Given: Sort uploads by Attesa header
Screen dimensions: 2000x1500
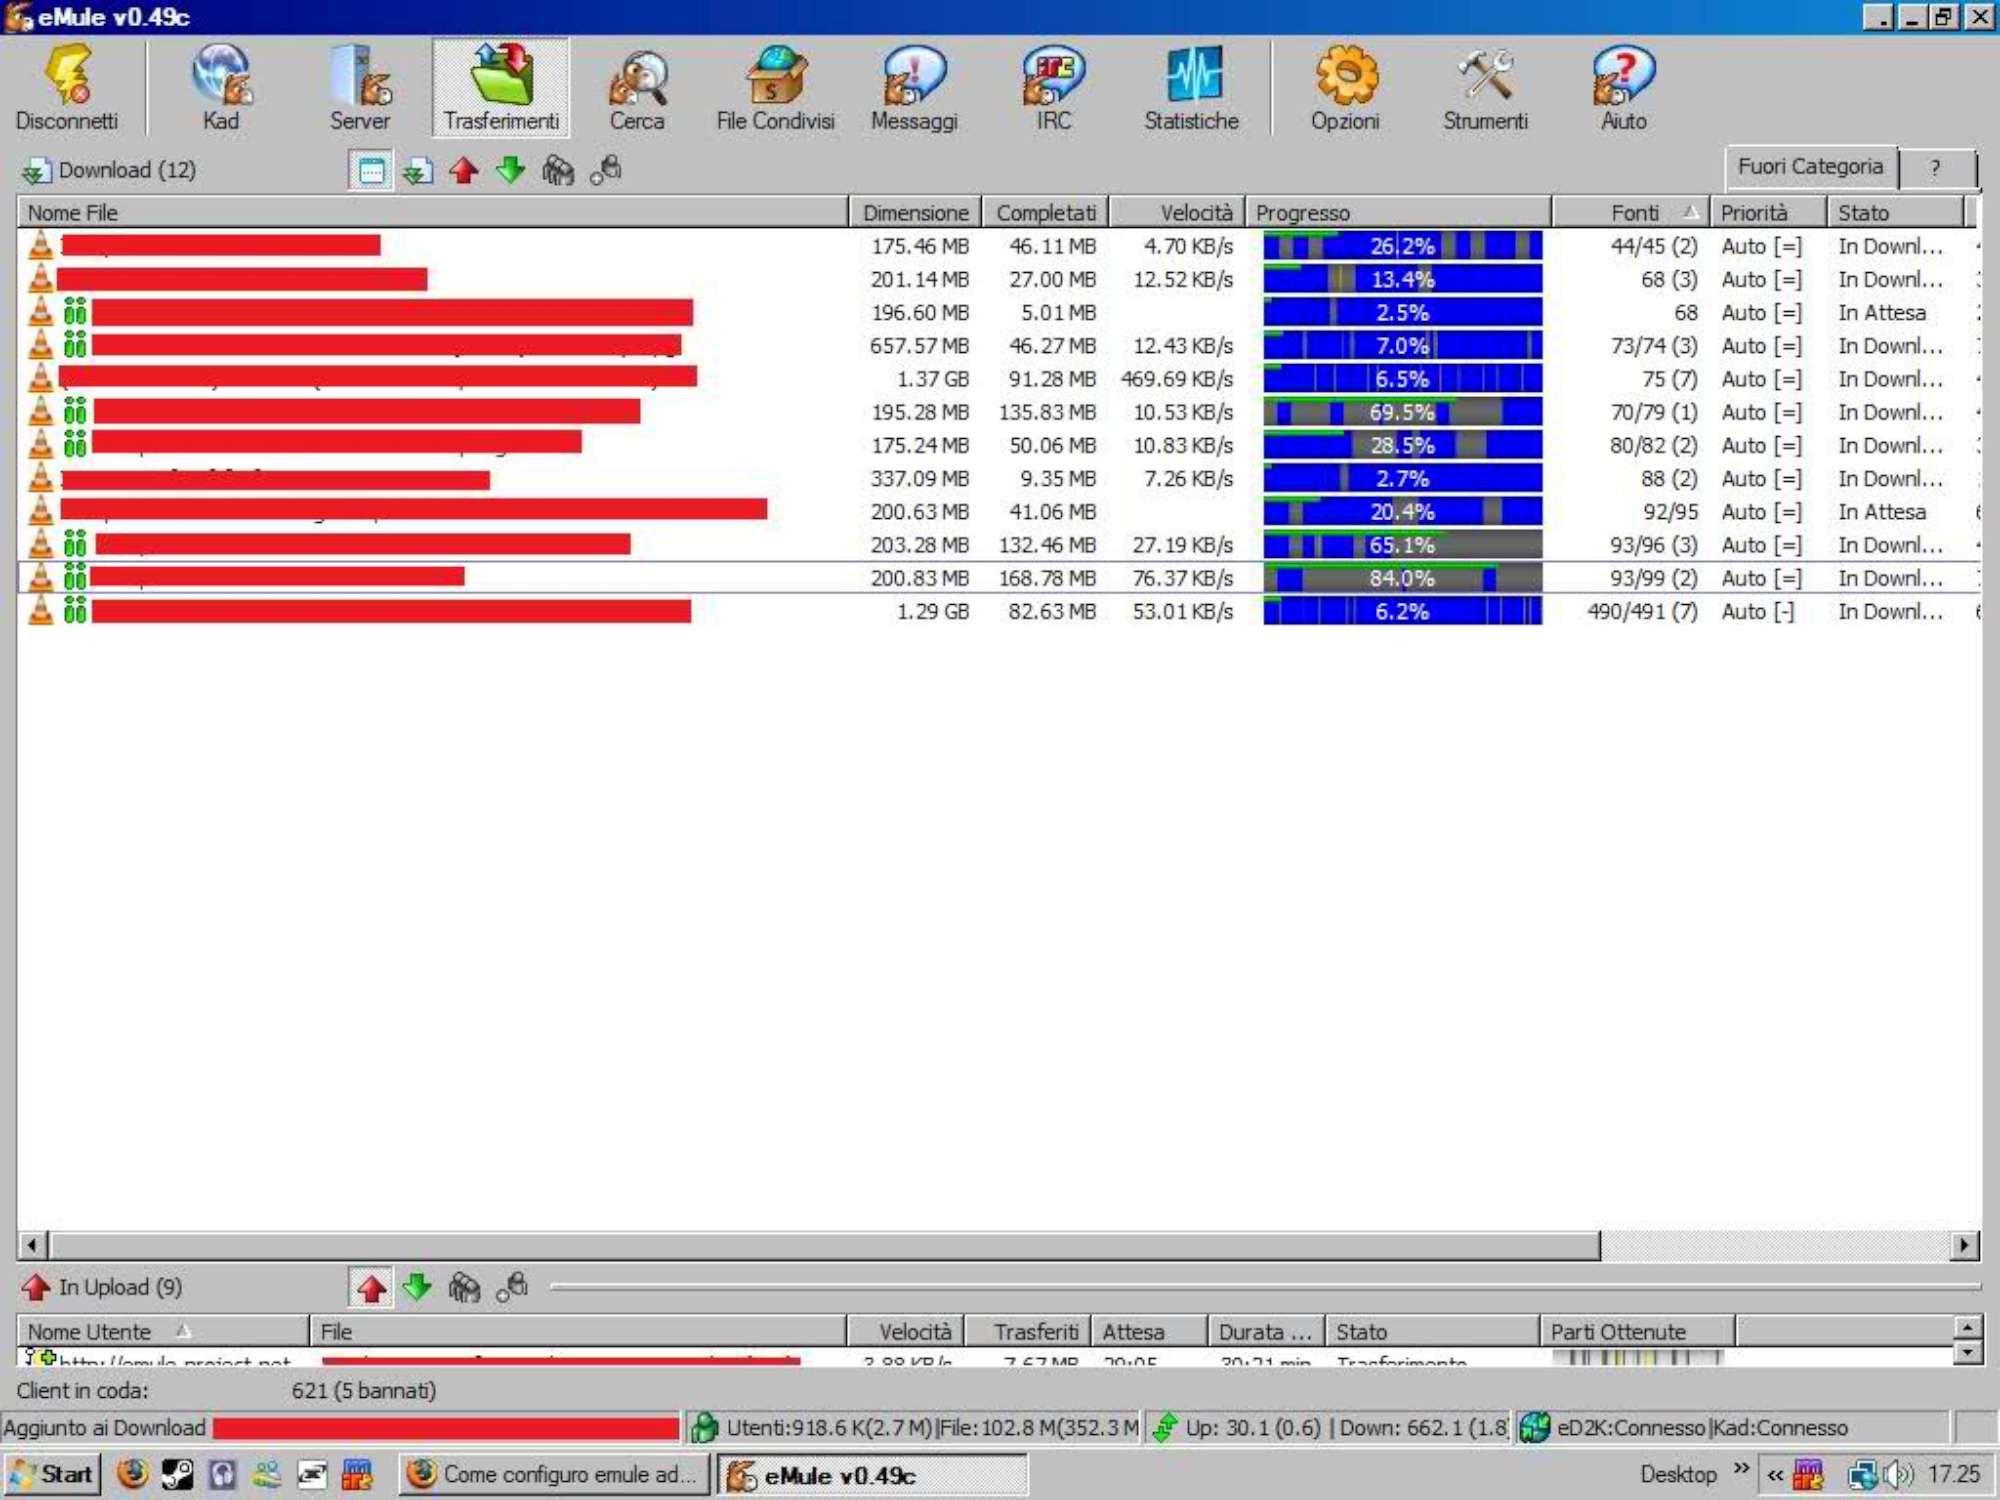Looking at the screenshot, I should pos(1148,1332).
